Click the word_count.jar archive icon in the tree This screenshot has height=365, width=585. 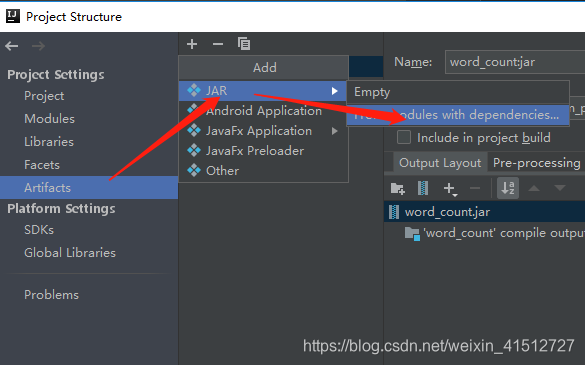coord(394,212)
